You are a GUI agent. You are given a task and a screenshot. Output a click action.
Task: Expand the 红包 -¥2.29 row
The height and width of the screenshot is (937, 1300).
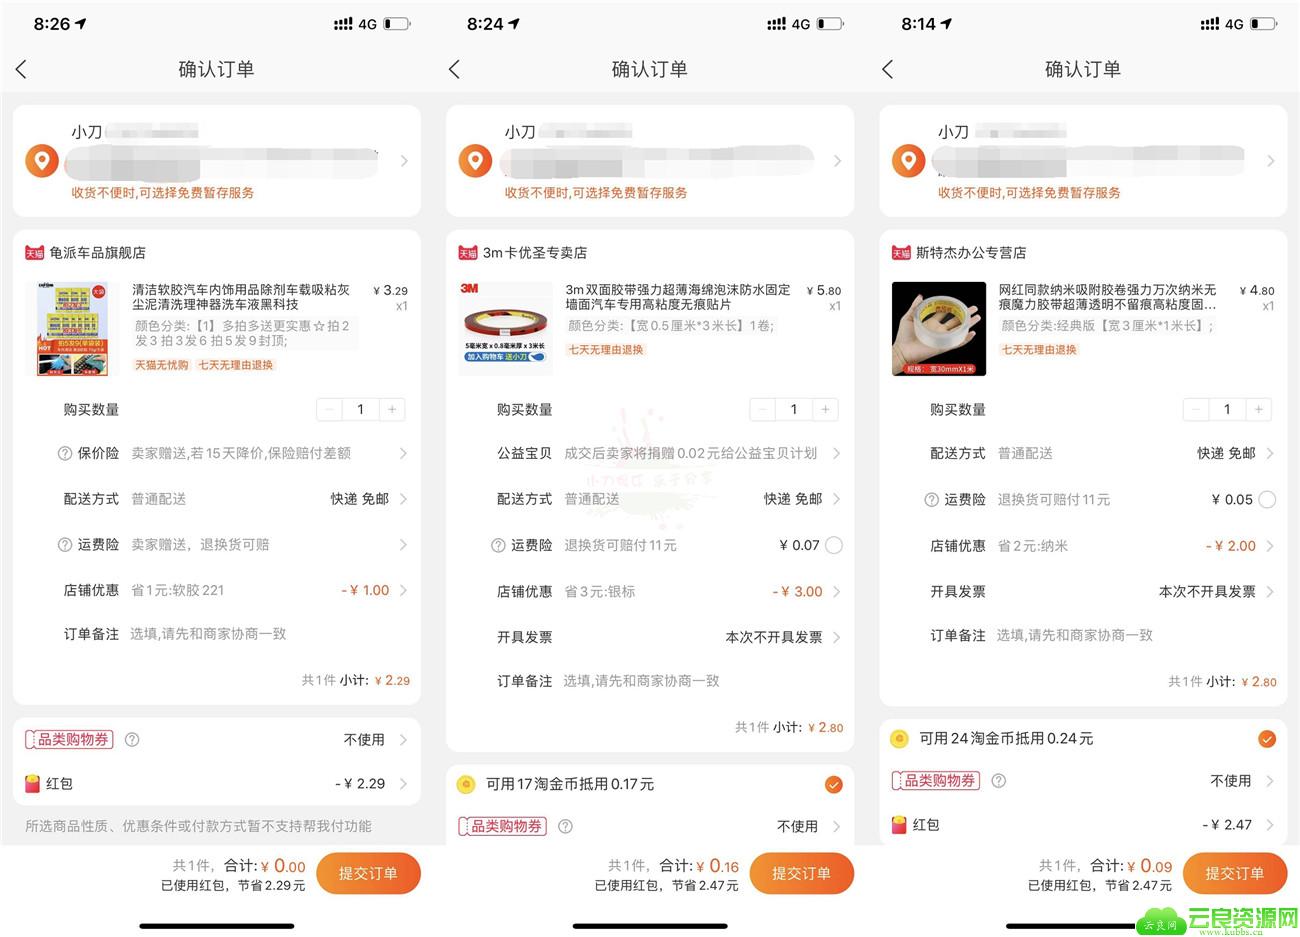tap(217, 783)
